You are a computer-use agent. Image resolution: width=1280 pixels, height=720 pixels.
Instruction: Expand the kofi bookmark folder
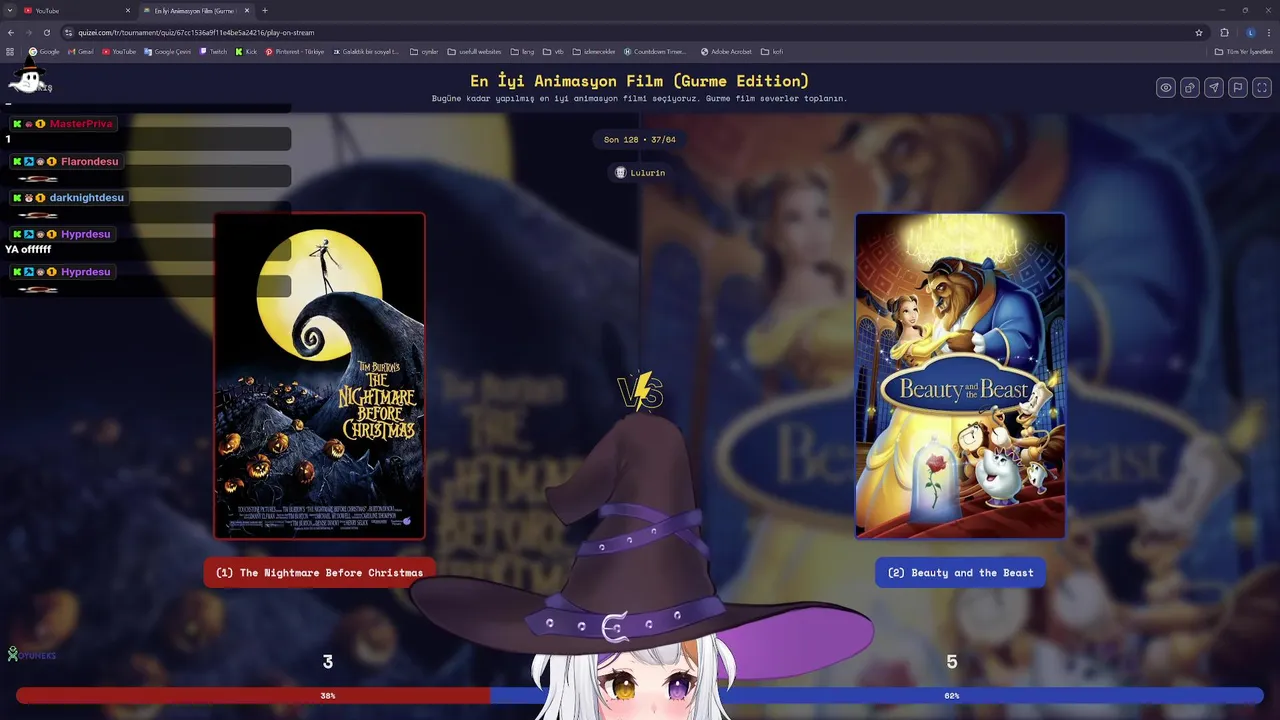[772, 51]
